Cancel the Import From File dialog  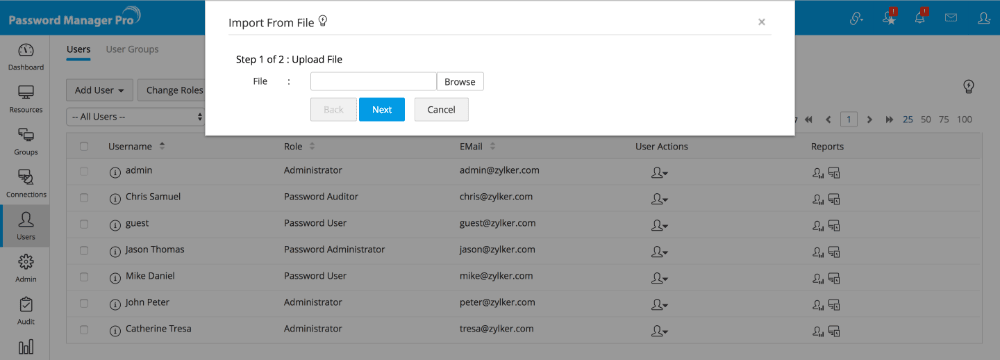point(441,109)
